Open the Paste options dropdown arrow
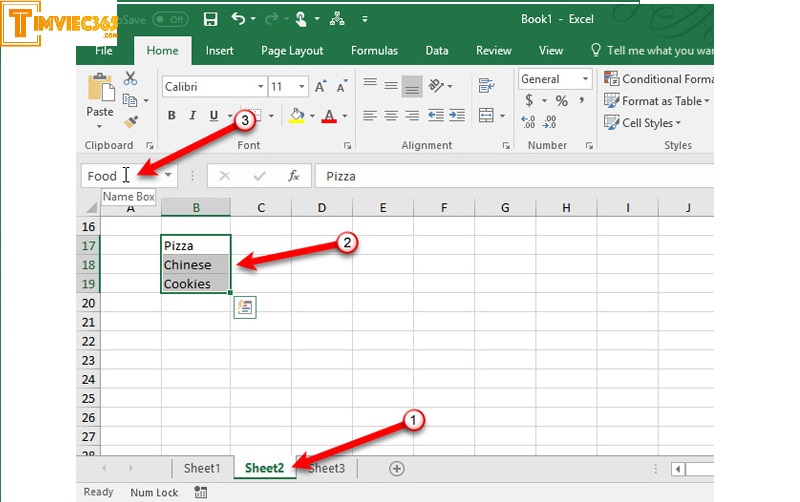The width and height of the screenshot is (800, 502). point(99,126)
